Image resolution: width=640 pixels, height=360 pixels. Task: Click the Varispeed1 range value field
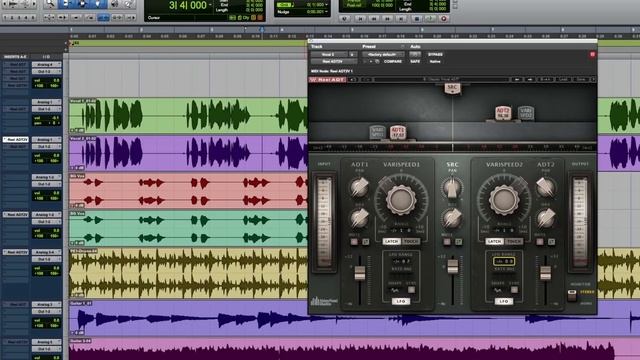(x=401, y=231)
